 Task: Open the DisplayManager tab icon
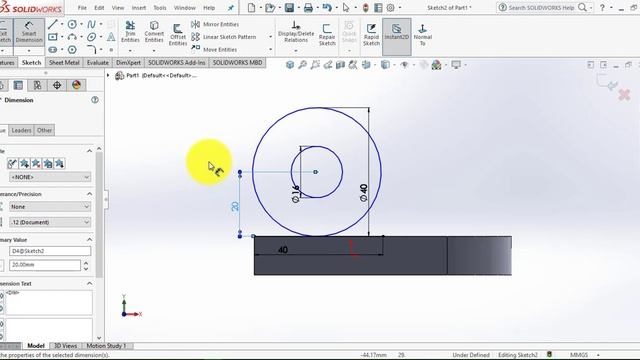(x=76, y=85)
